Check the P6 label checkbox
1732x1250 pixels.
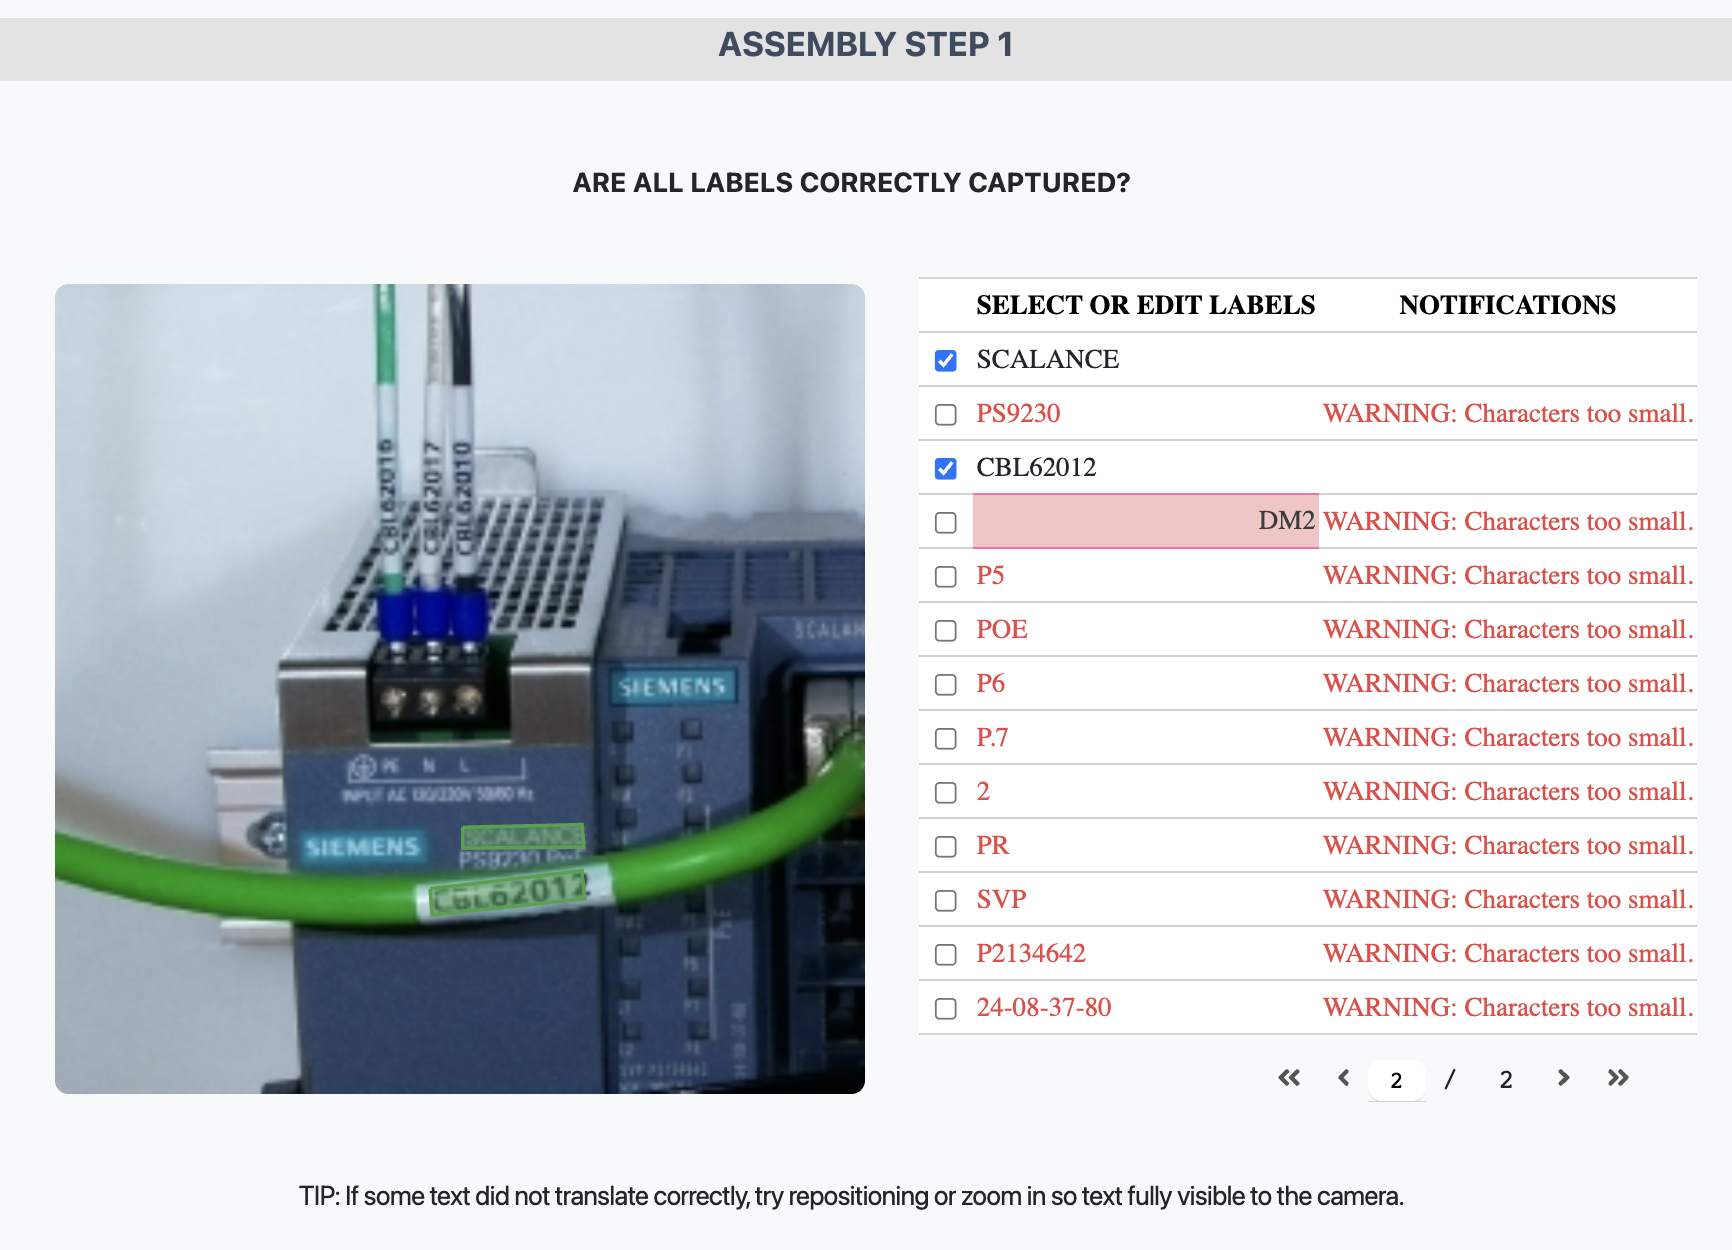(944, 685)
